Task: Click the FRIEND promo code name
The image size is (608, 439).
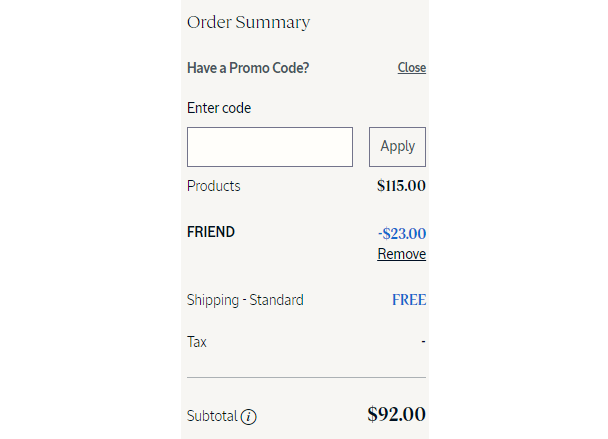Action: [211, 232]
